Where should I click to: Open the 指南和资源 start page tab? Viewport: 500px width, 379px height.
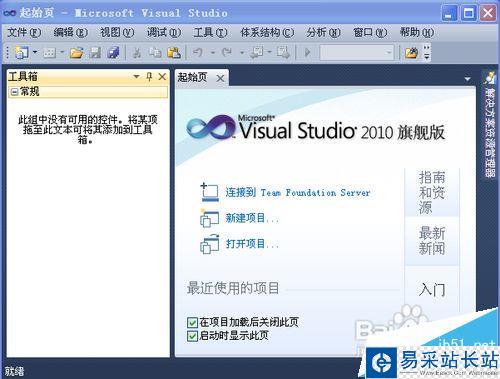coord(432,192)
